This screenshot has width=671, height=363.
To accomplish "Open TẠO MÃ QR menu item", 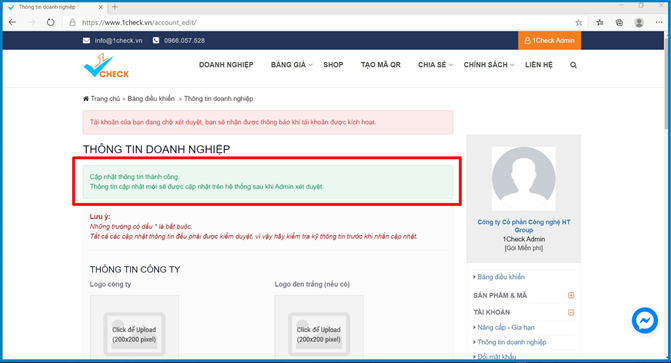I will coord(380,65).
